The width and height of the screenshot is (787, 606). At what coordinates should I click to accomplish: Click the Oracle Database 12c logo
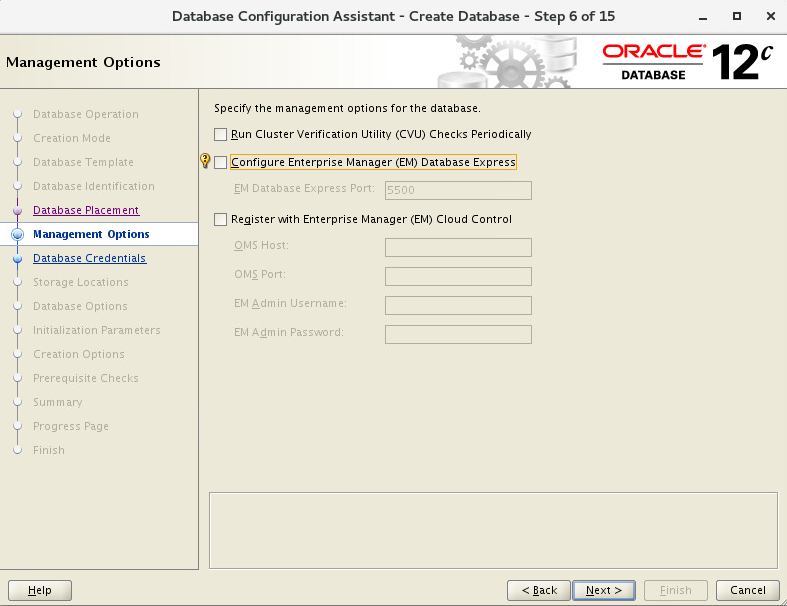pyautogui.click(x=688, y=62)
